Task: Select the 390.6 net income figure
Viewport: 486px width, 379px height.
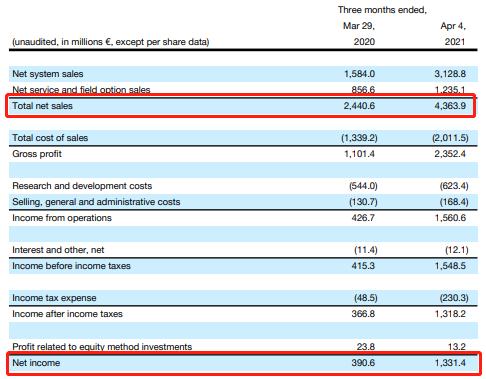Action: pos(363,363)
